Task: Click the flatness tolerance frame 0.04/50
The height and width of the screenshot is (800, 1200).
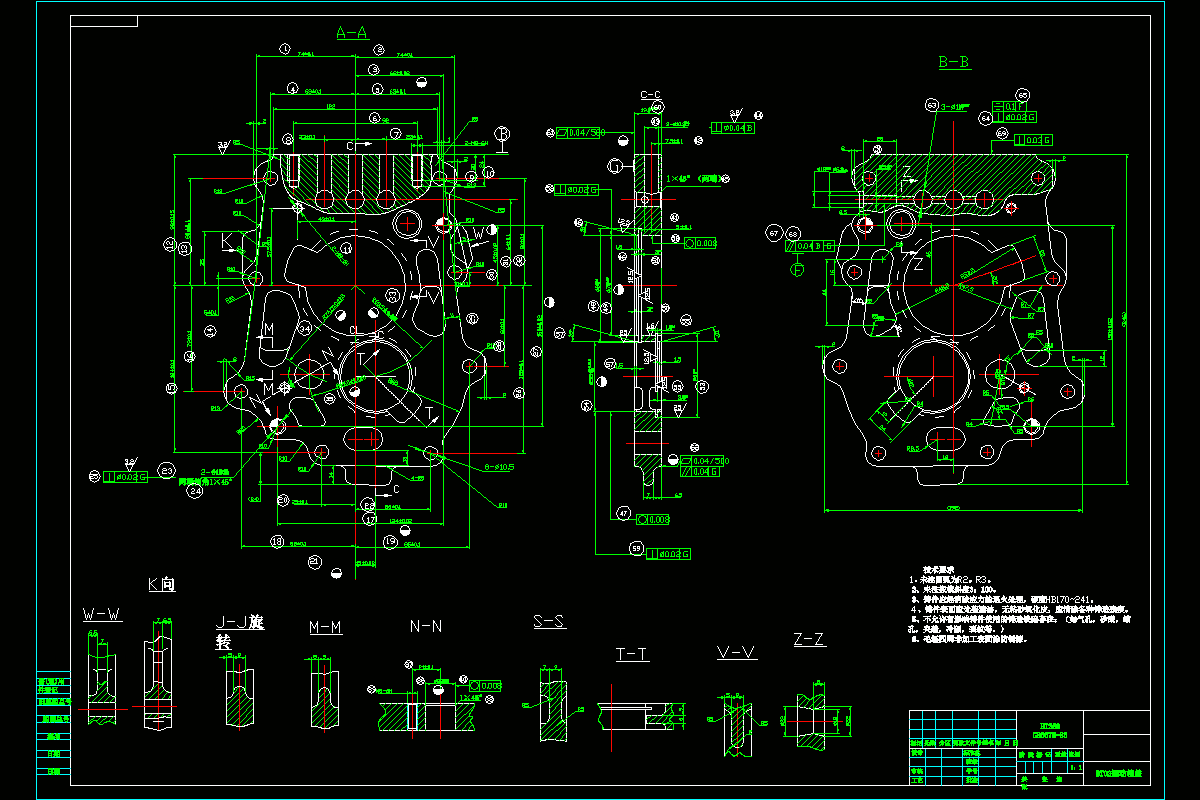Action: (578, 132)
